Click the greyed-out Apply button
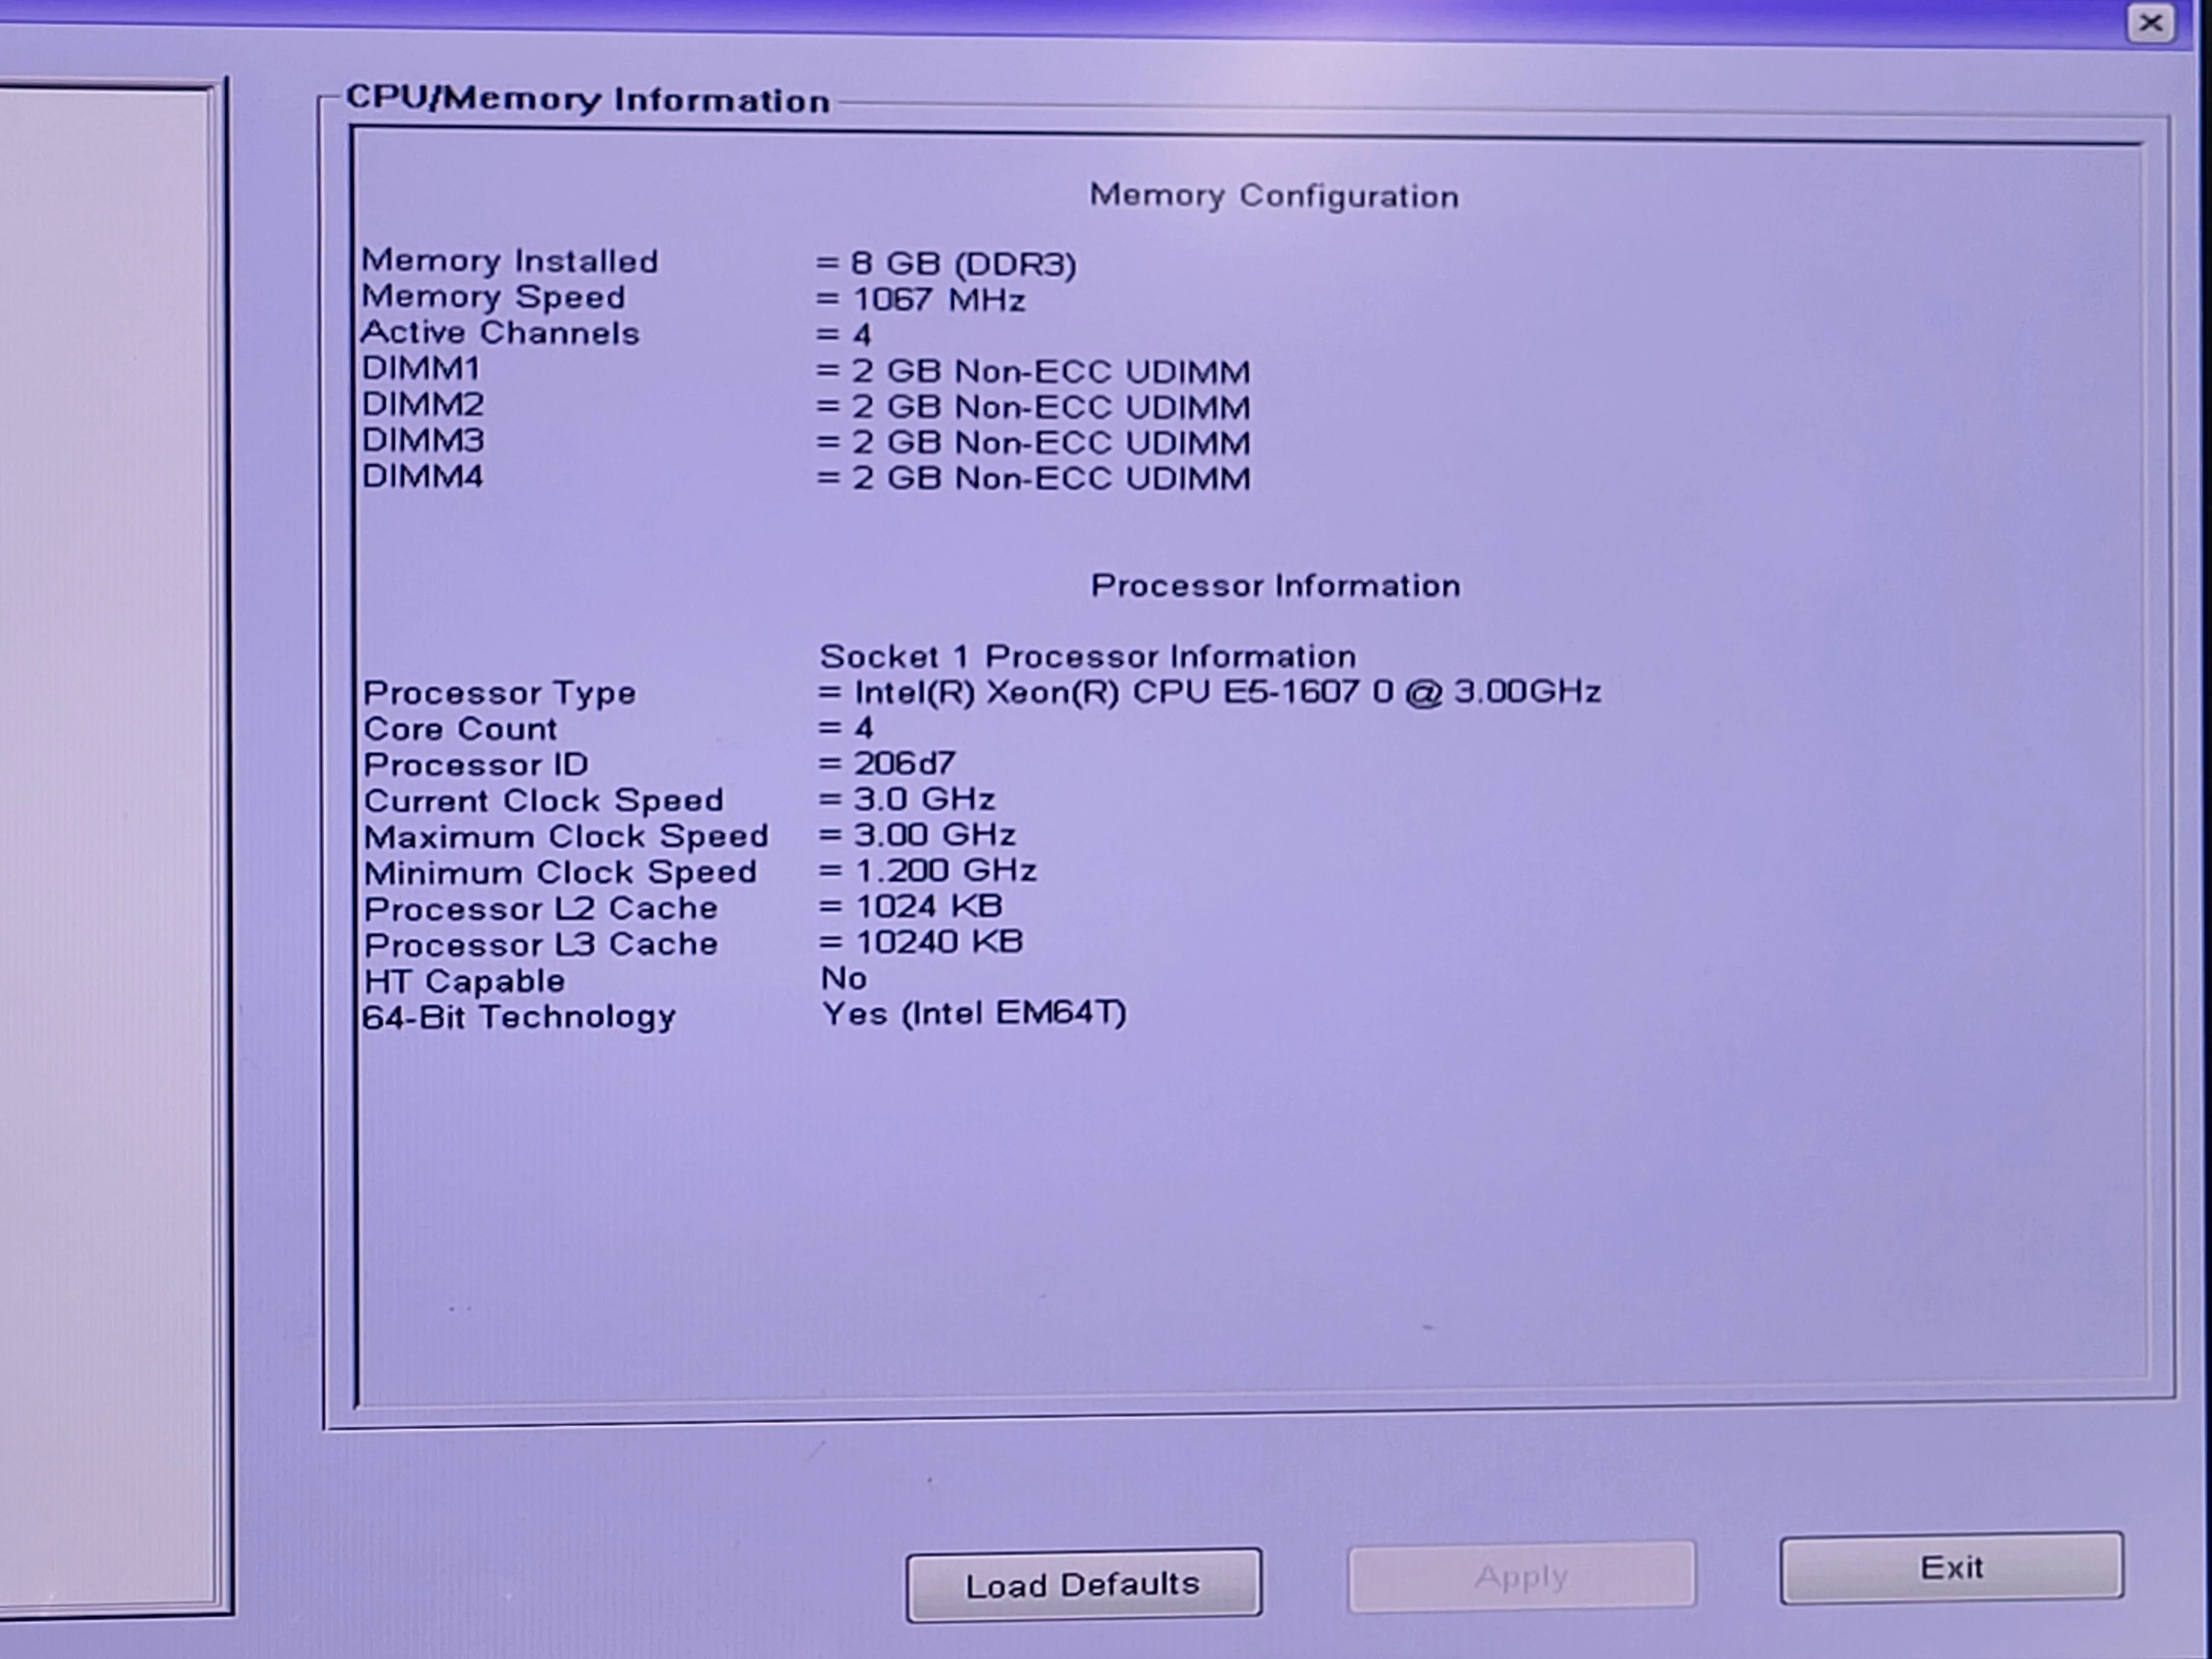Viewport: 2212px width, 1659px height. click(1521, 1577)
